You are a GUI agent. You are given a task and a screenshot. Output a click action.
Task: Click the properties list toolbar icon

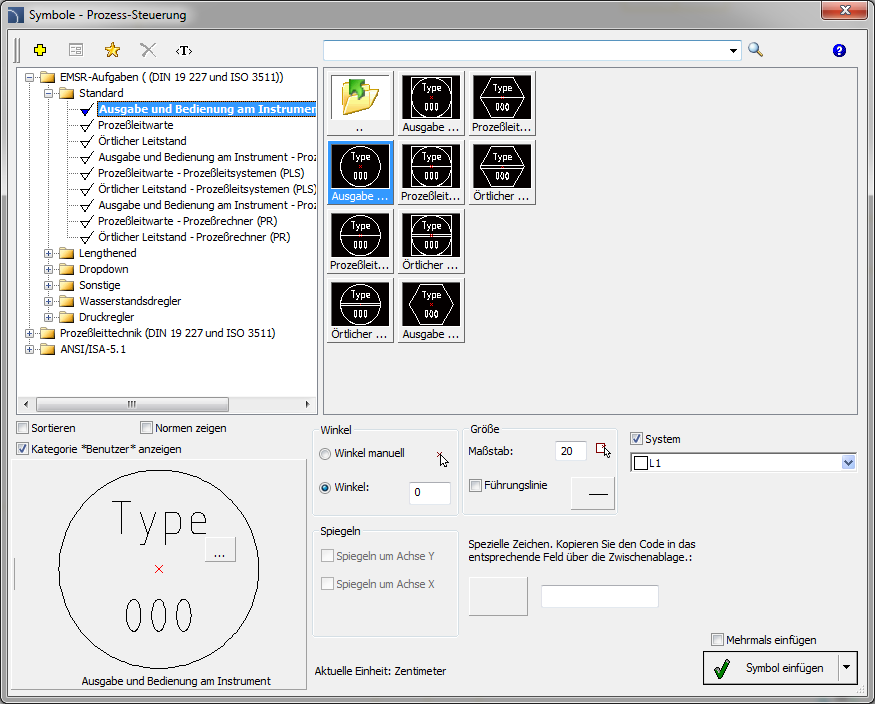click(x=76, y=50)
